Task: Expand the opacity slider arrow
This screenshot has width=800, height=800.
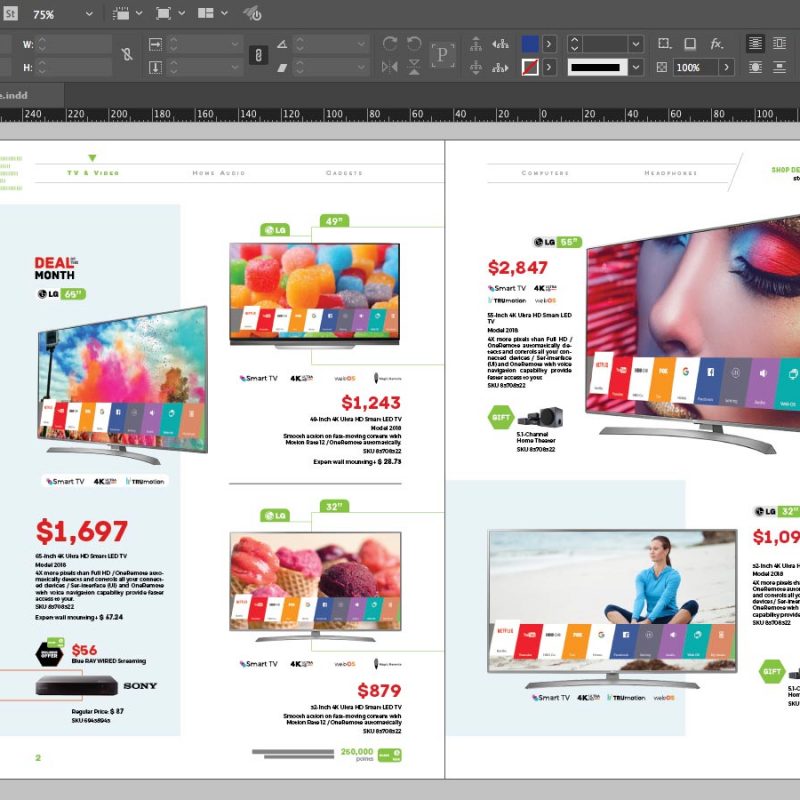Action: [727, 67]
